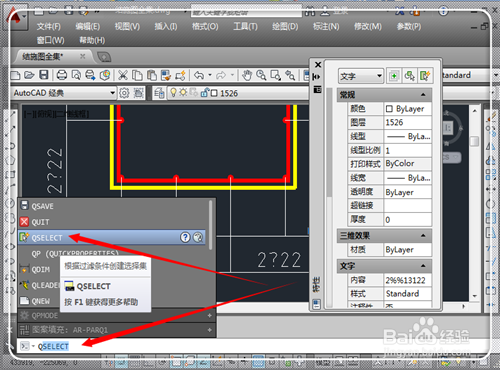Select the Pan hand tool
The height and width of the screenshot is (370, 500).
coord(247,75)
